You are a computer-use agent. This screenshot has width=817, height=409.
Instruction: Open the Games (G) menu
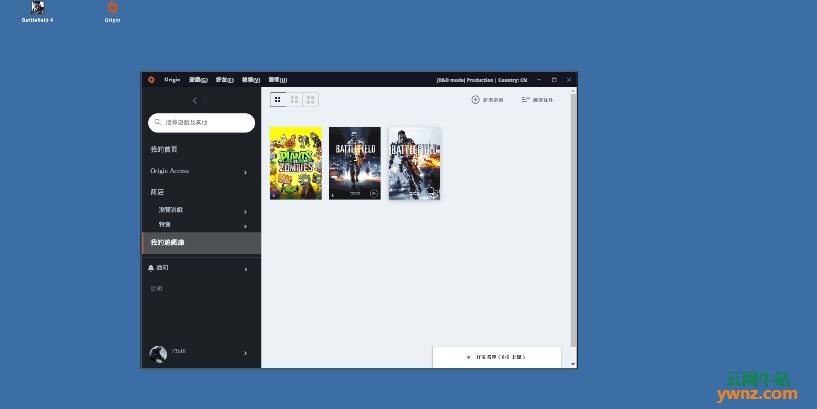point(198,80)
